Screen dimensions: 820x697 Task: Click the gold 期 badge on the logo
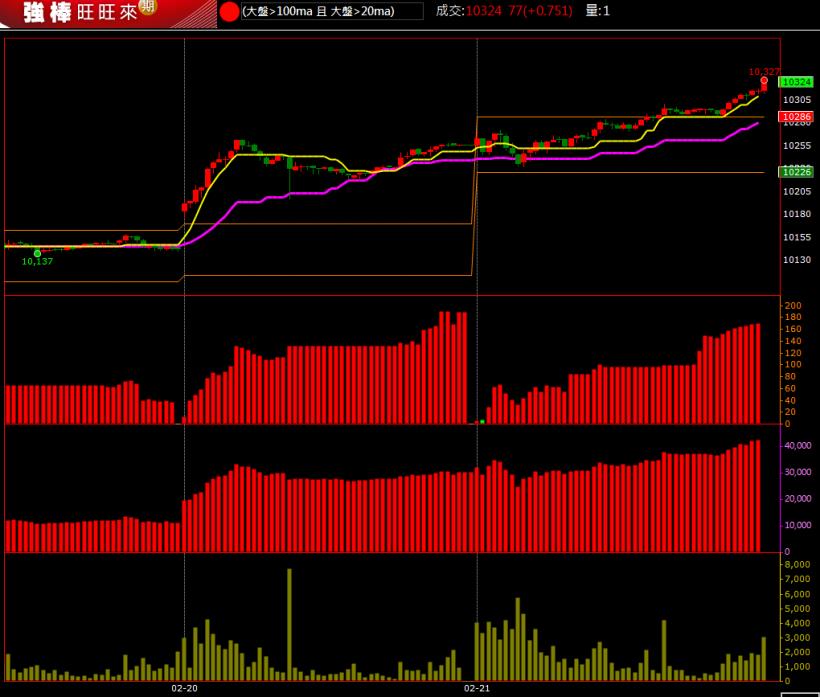click(148, 6)
